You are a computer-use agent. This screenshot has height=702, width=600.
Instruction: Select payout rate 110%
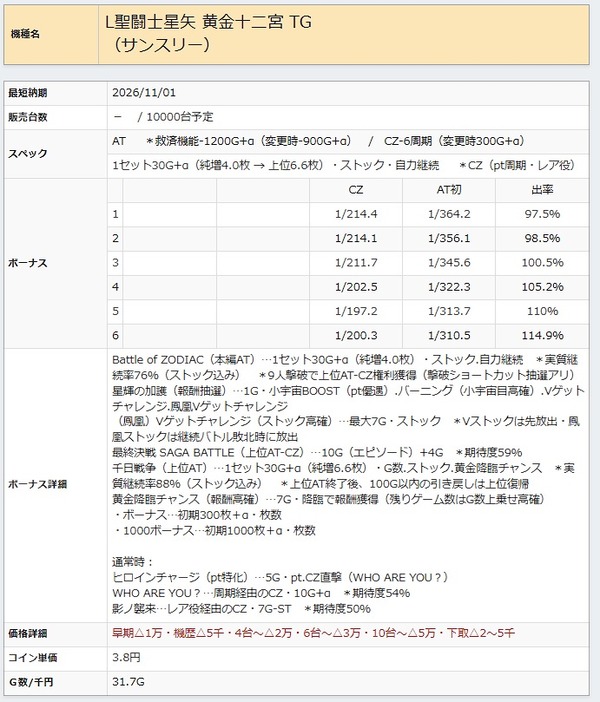[542, 311]
